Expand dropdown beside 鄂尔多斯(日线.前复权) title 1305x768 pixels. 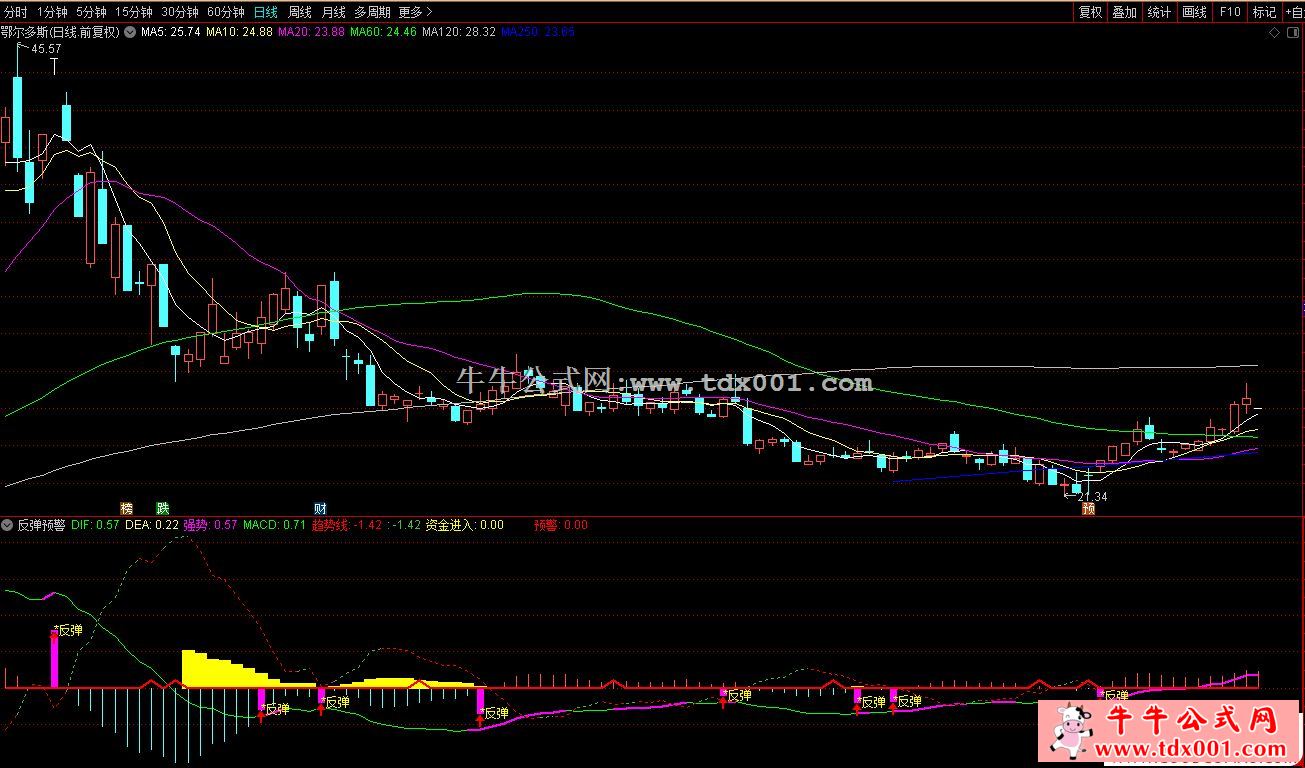click(x=129, y=32)
